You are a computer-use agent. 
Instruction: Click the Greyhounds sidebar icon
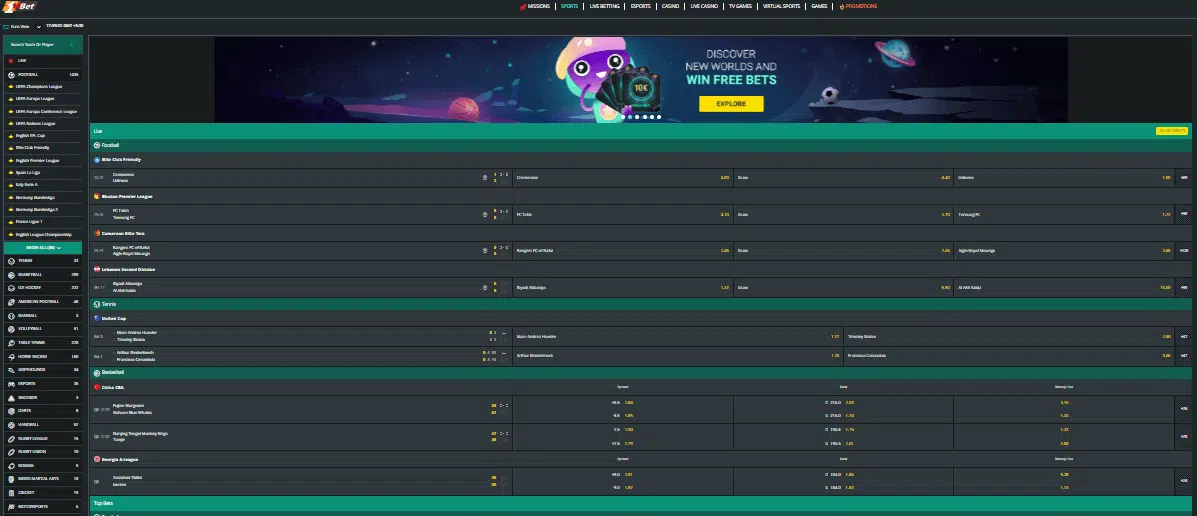11,370
